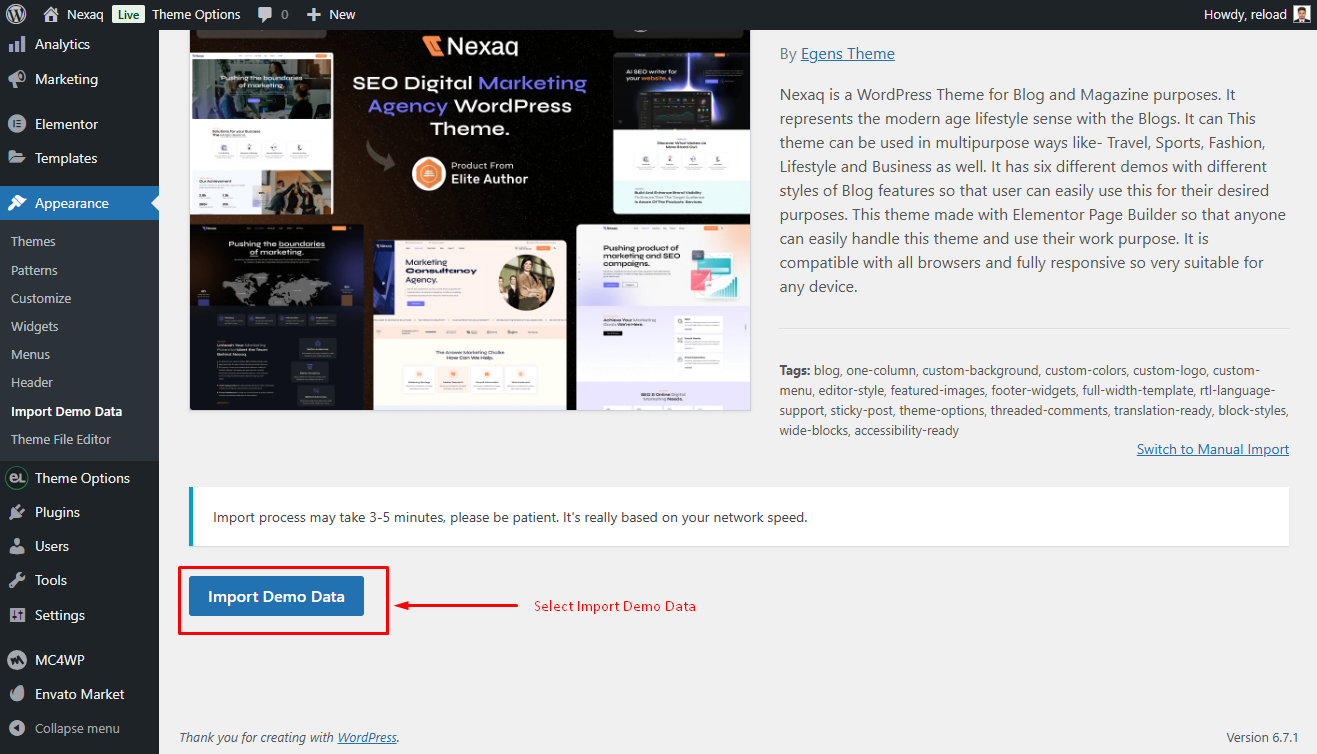Click the Tools wrench icon
Viewport: 1317px width, 754px height.
click(17, 580)
